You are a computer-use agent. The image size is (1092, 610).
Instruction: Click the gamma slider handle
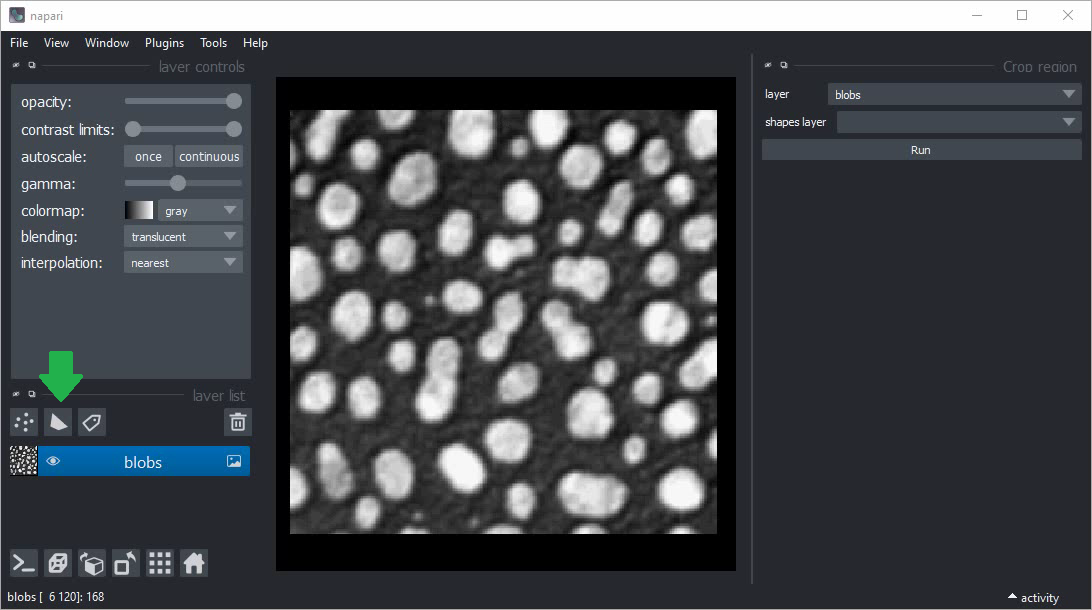click(178, 183)
